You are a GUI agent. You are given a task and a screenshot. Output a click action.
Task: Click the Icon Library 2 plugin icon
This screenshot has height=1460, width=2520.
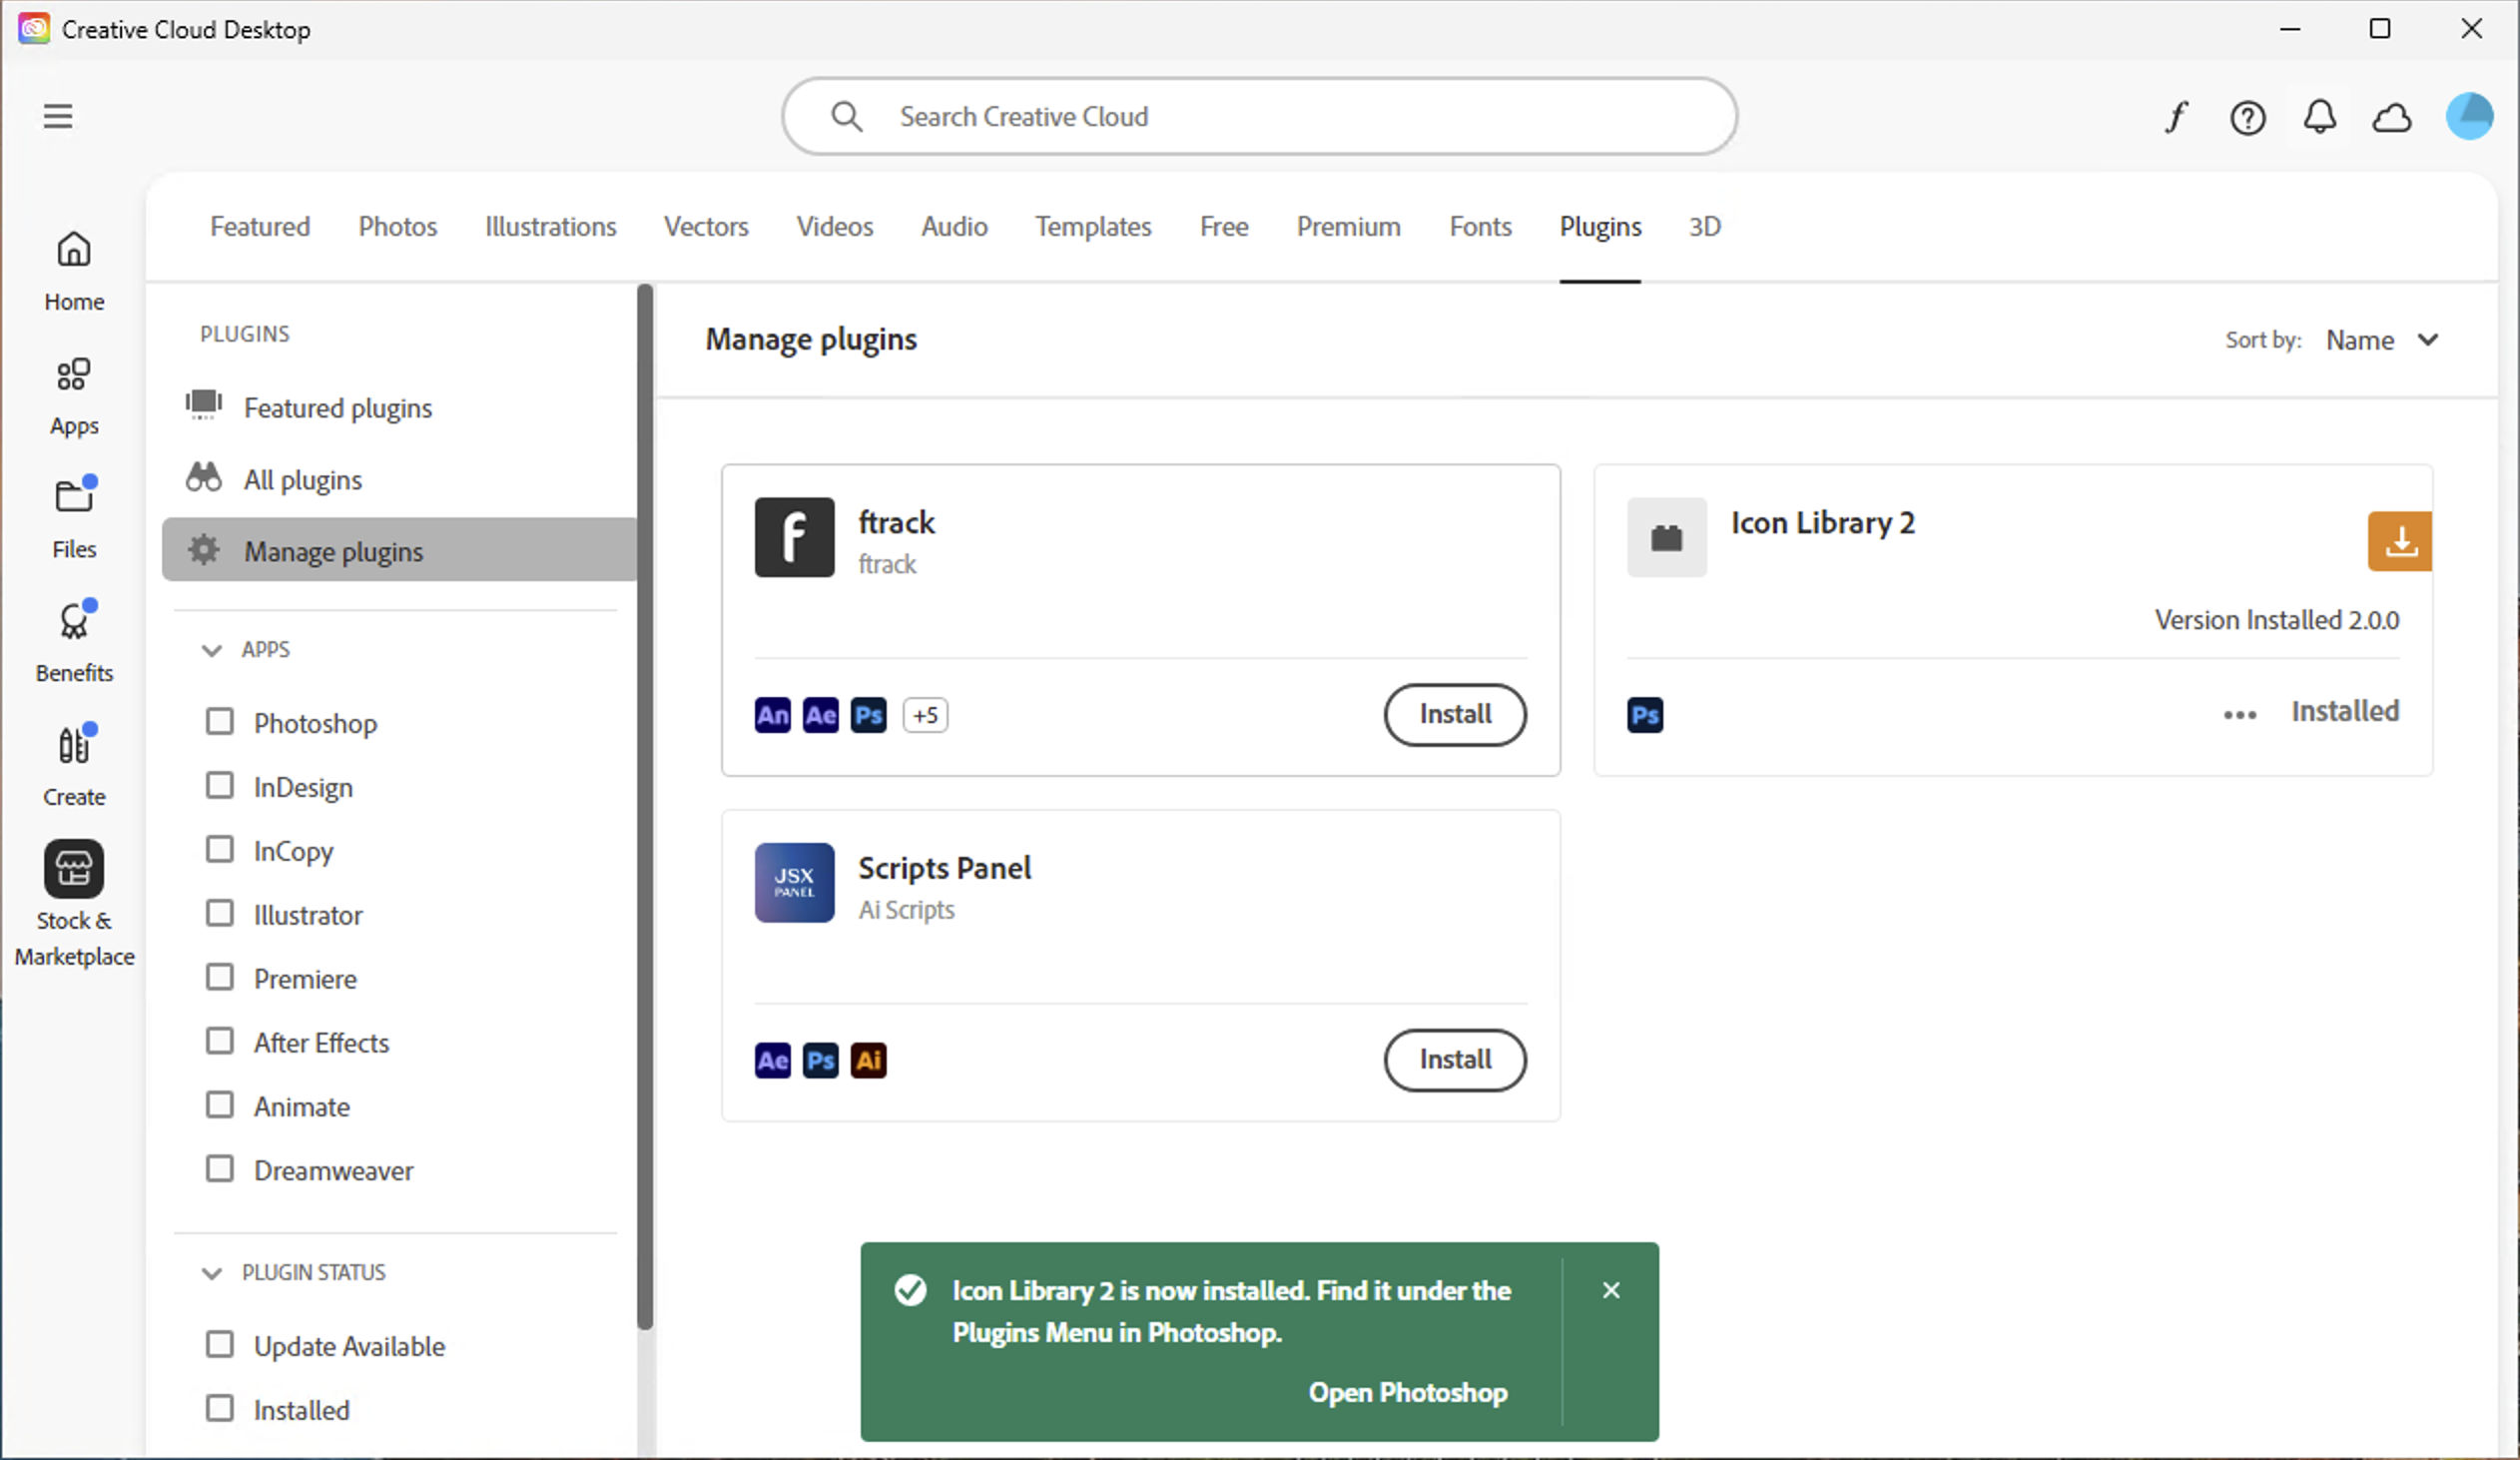[1666, 537]
